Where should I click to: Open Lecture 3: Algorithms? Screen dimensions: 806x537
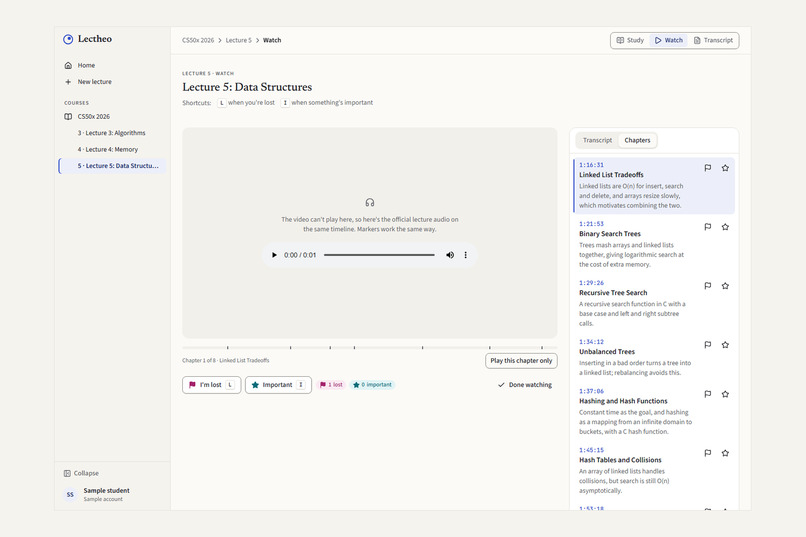(x=112, y=133)
